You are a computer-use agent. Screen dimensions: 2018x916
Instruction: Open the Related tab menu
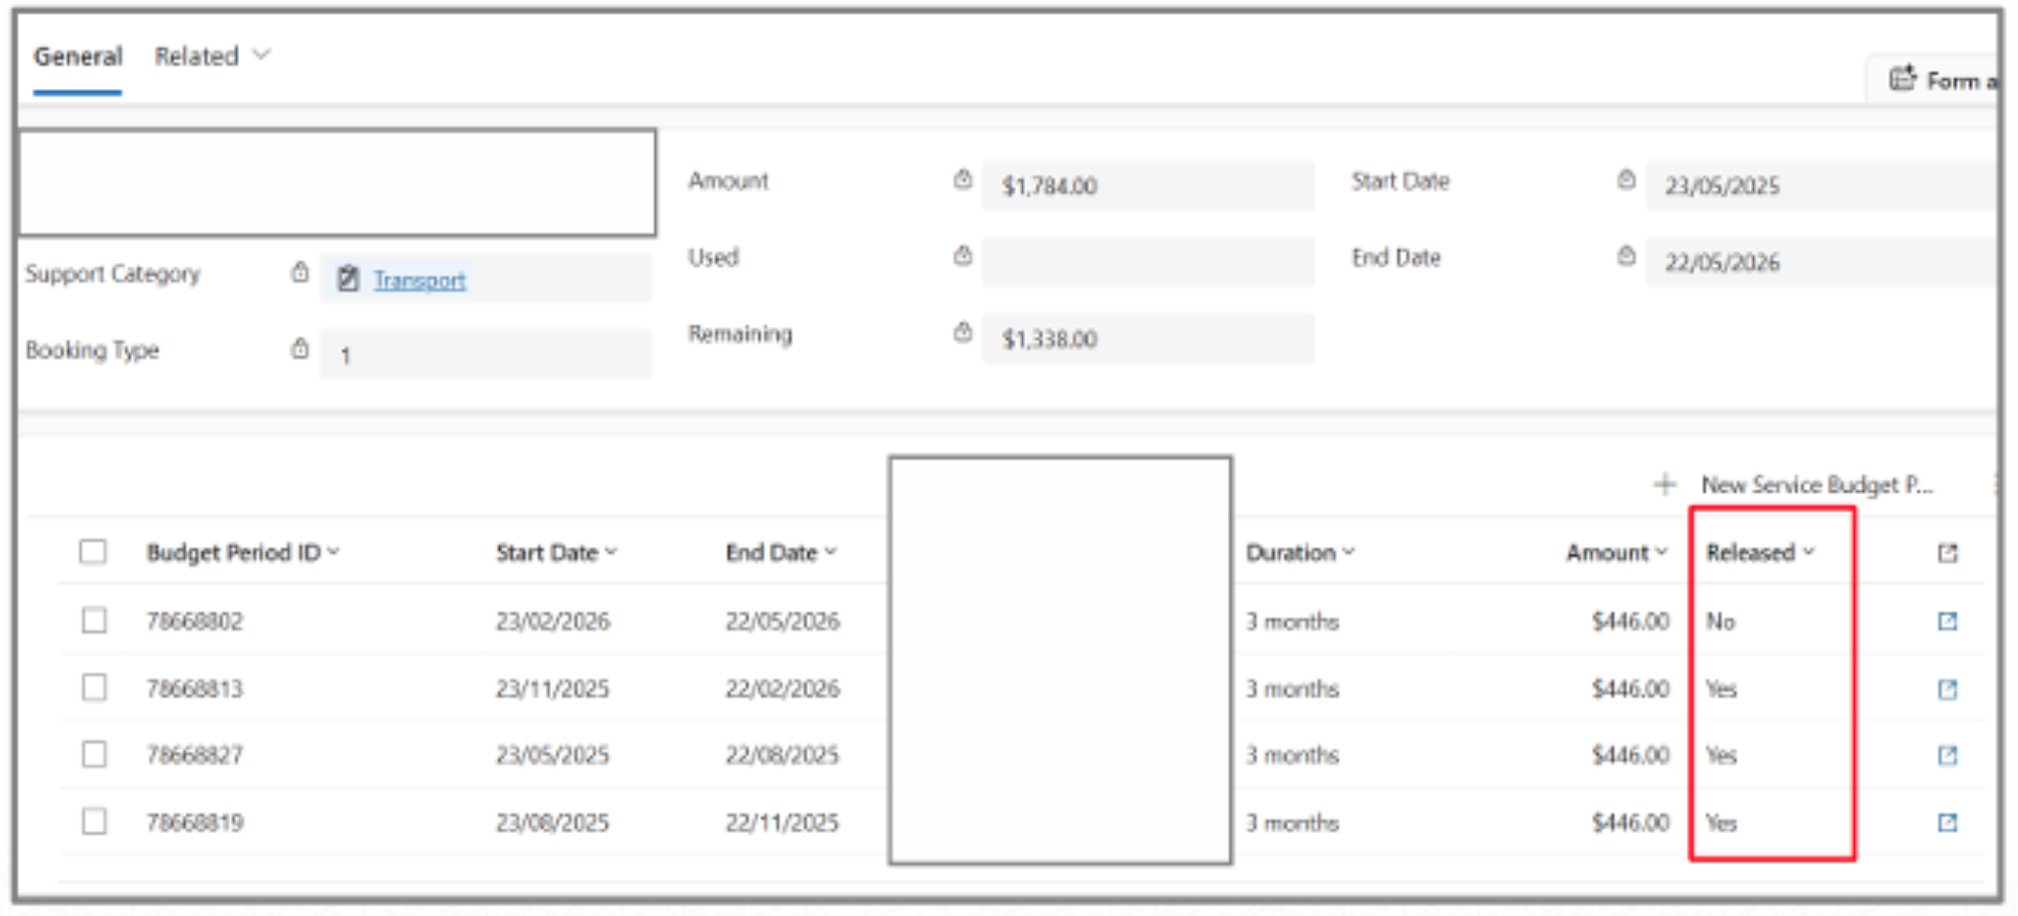pos(211,56)
